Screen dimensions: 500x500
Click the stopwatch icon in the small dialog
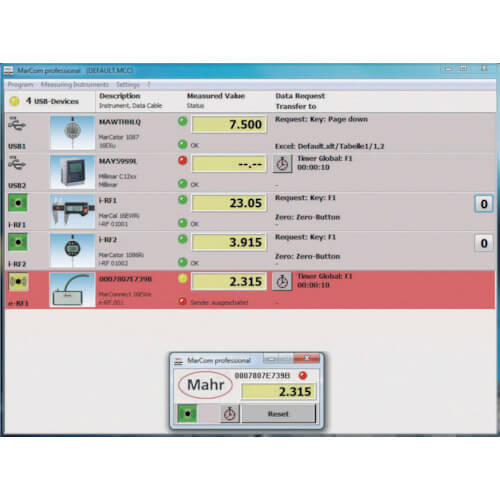pyautogui.click(x=230, y=414)
